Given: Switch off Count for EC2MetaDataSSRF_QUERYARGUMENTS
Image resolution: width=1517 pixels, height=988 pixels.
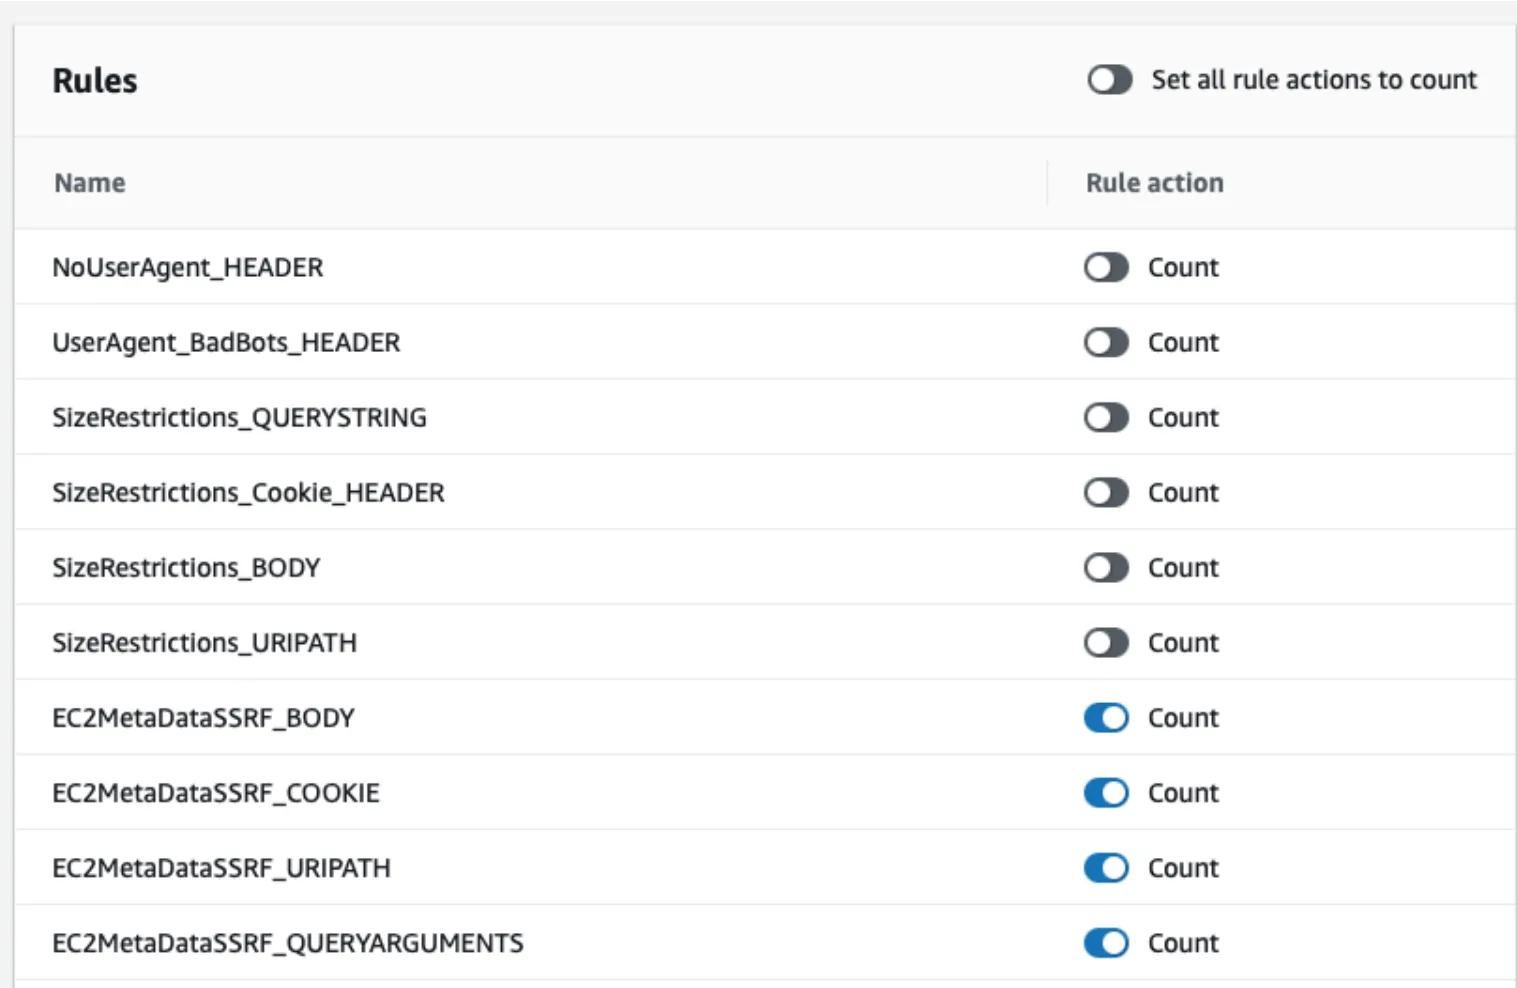Looking at the screenshot, I should click(1105, 942).
